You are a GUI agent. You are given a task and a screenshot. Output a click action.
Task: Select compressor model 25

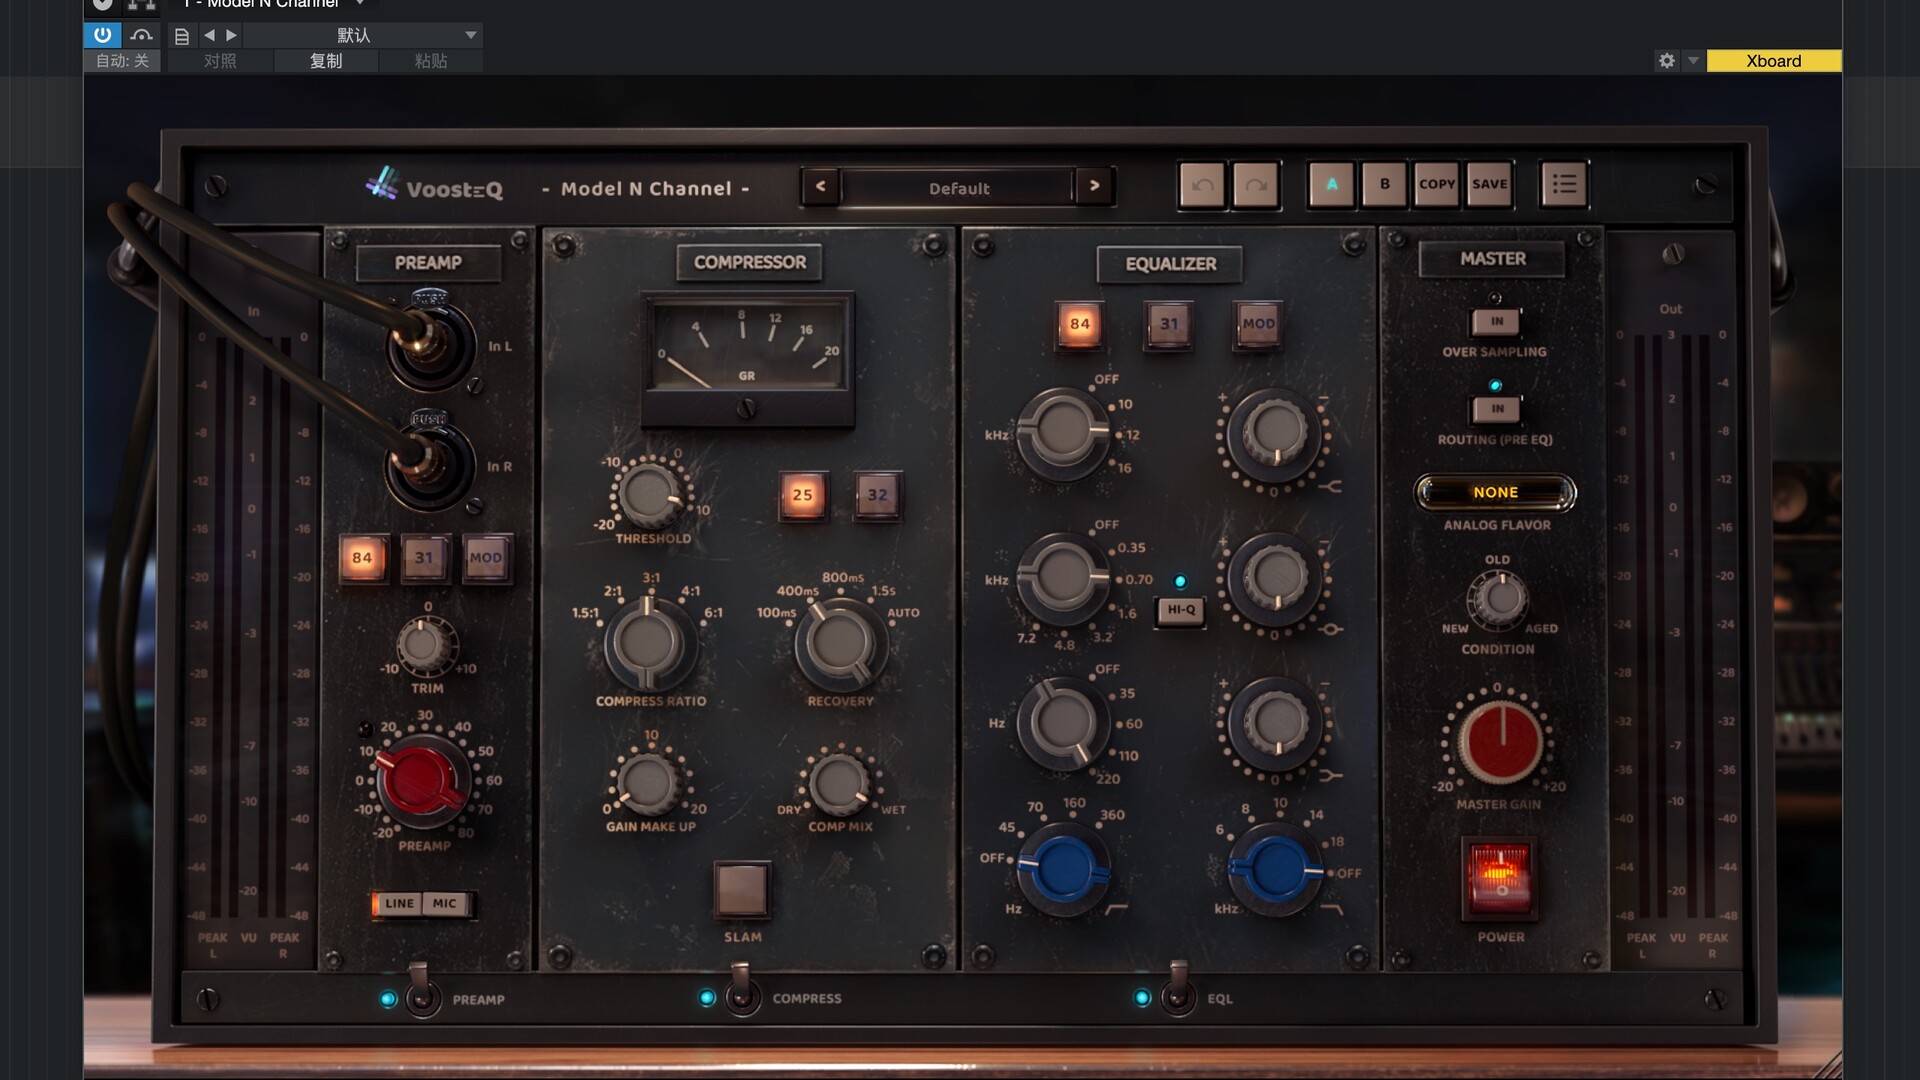pyautogui.click(x=802, y=495)
